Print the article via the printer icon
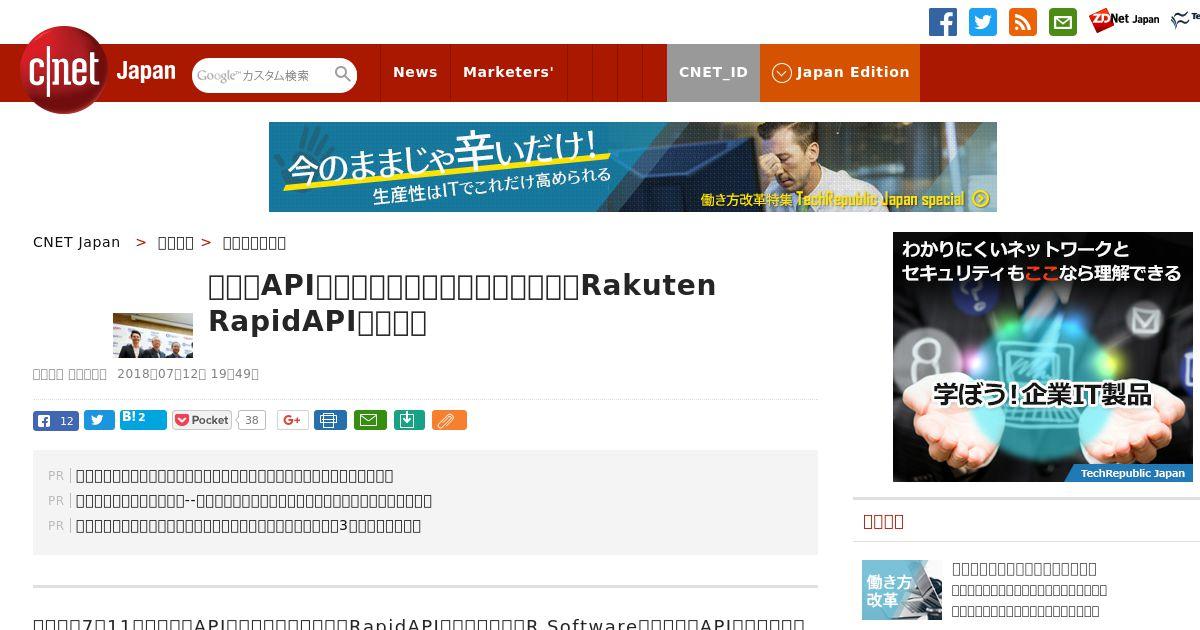The image size is (1200, 630). (x=330, y=421)
